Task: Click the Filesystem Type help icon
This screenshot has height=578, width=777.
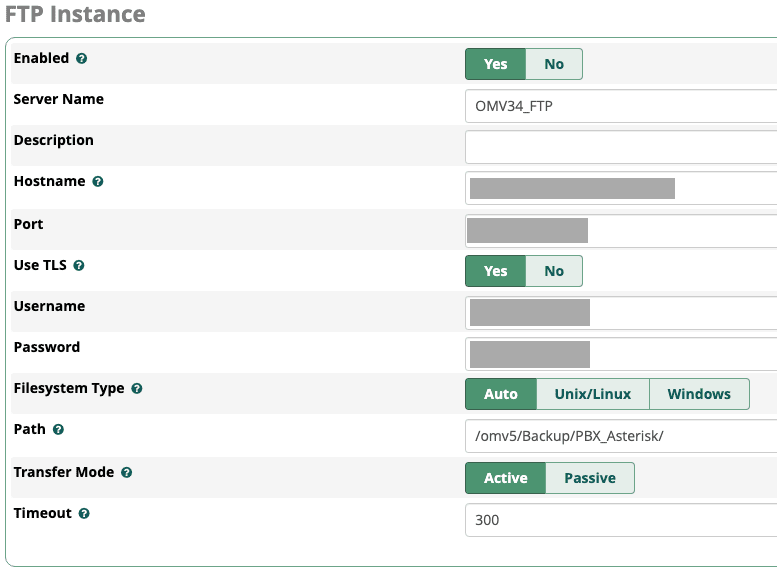Action: coord(137,389)
